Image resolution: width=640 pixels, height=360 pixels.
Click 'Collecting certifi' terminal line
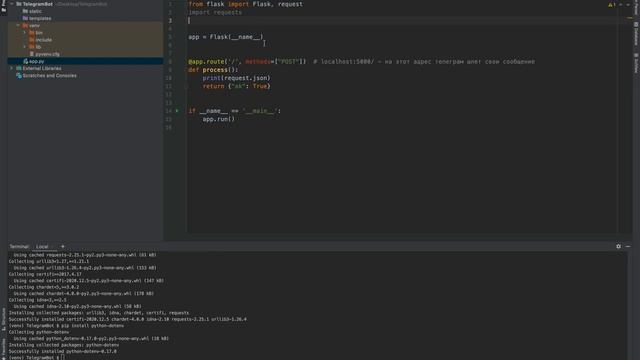pos(45,274)
